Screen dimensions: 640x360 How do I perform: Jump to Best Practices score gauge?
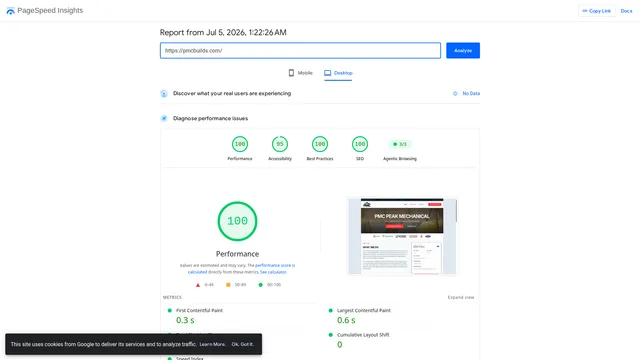[x=320, y=144]
